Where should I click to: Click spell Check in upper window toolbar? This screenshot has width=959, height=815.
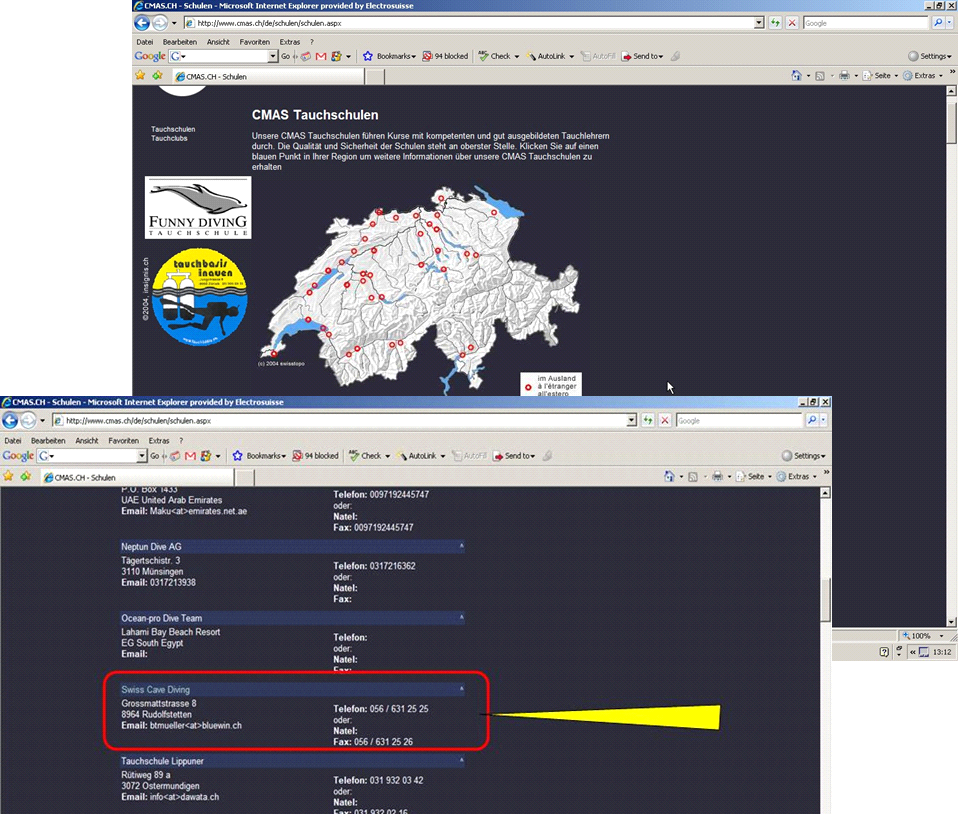click(x=498, y=56)
